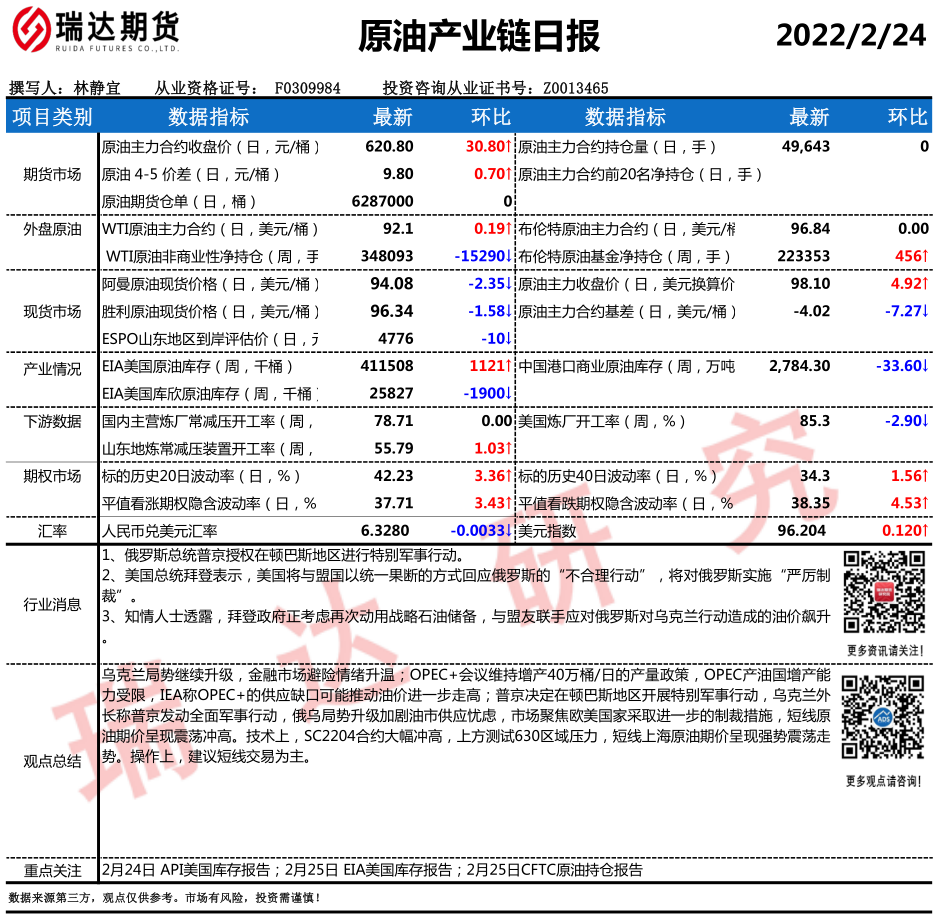The height and width of the screenshot is (918, 937).
Task: Click the 重点关注 row label
Action: coord(52,870)
